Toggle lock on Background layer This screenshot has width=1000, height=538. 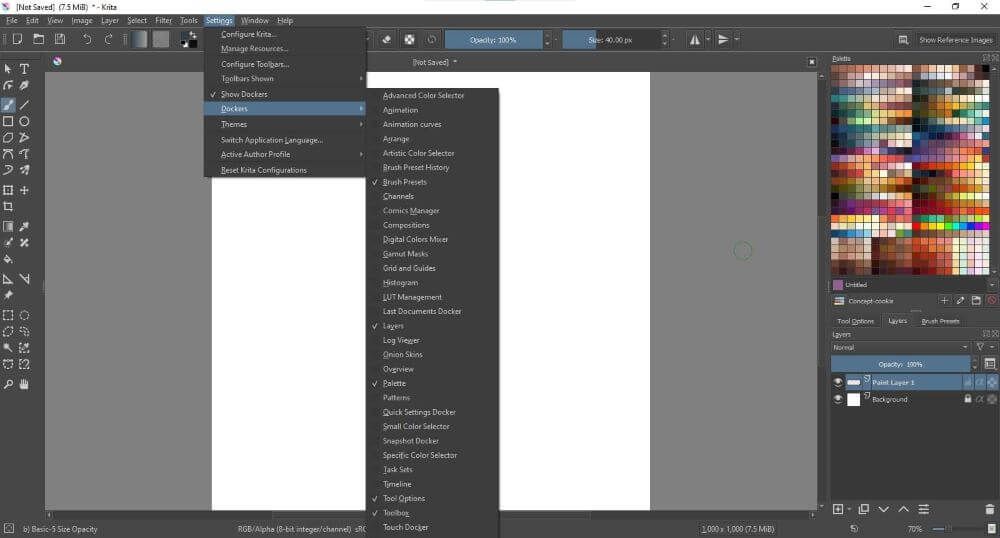[967, 399]
